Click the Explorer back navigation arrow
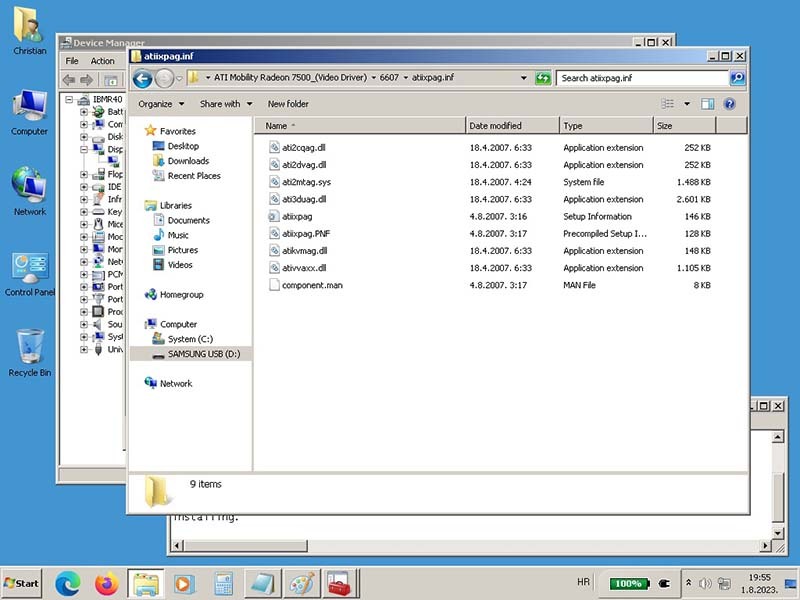800x600 pixels. 142,78
